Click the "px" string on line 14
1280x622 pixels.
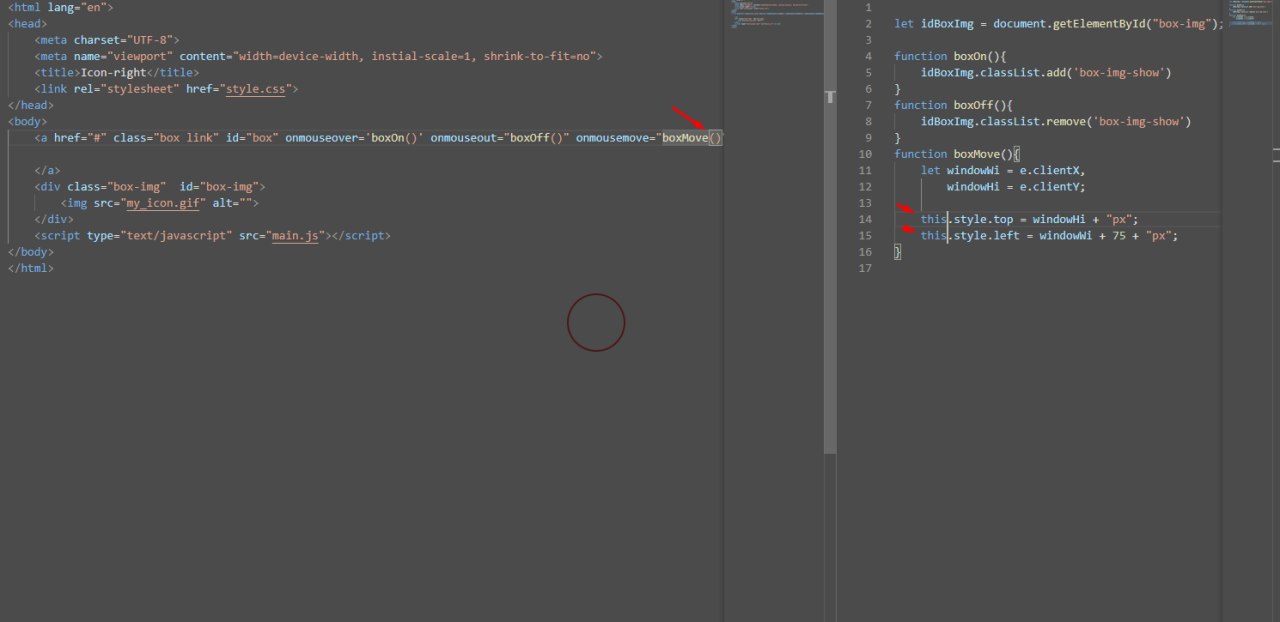[x=1119, y=220]
